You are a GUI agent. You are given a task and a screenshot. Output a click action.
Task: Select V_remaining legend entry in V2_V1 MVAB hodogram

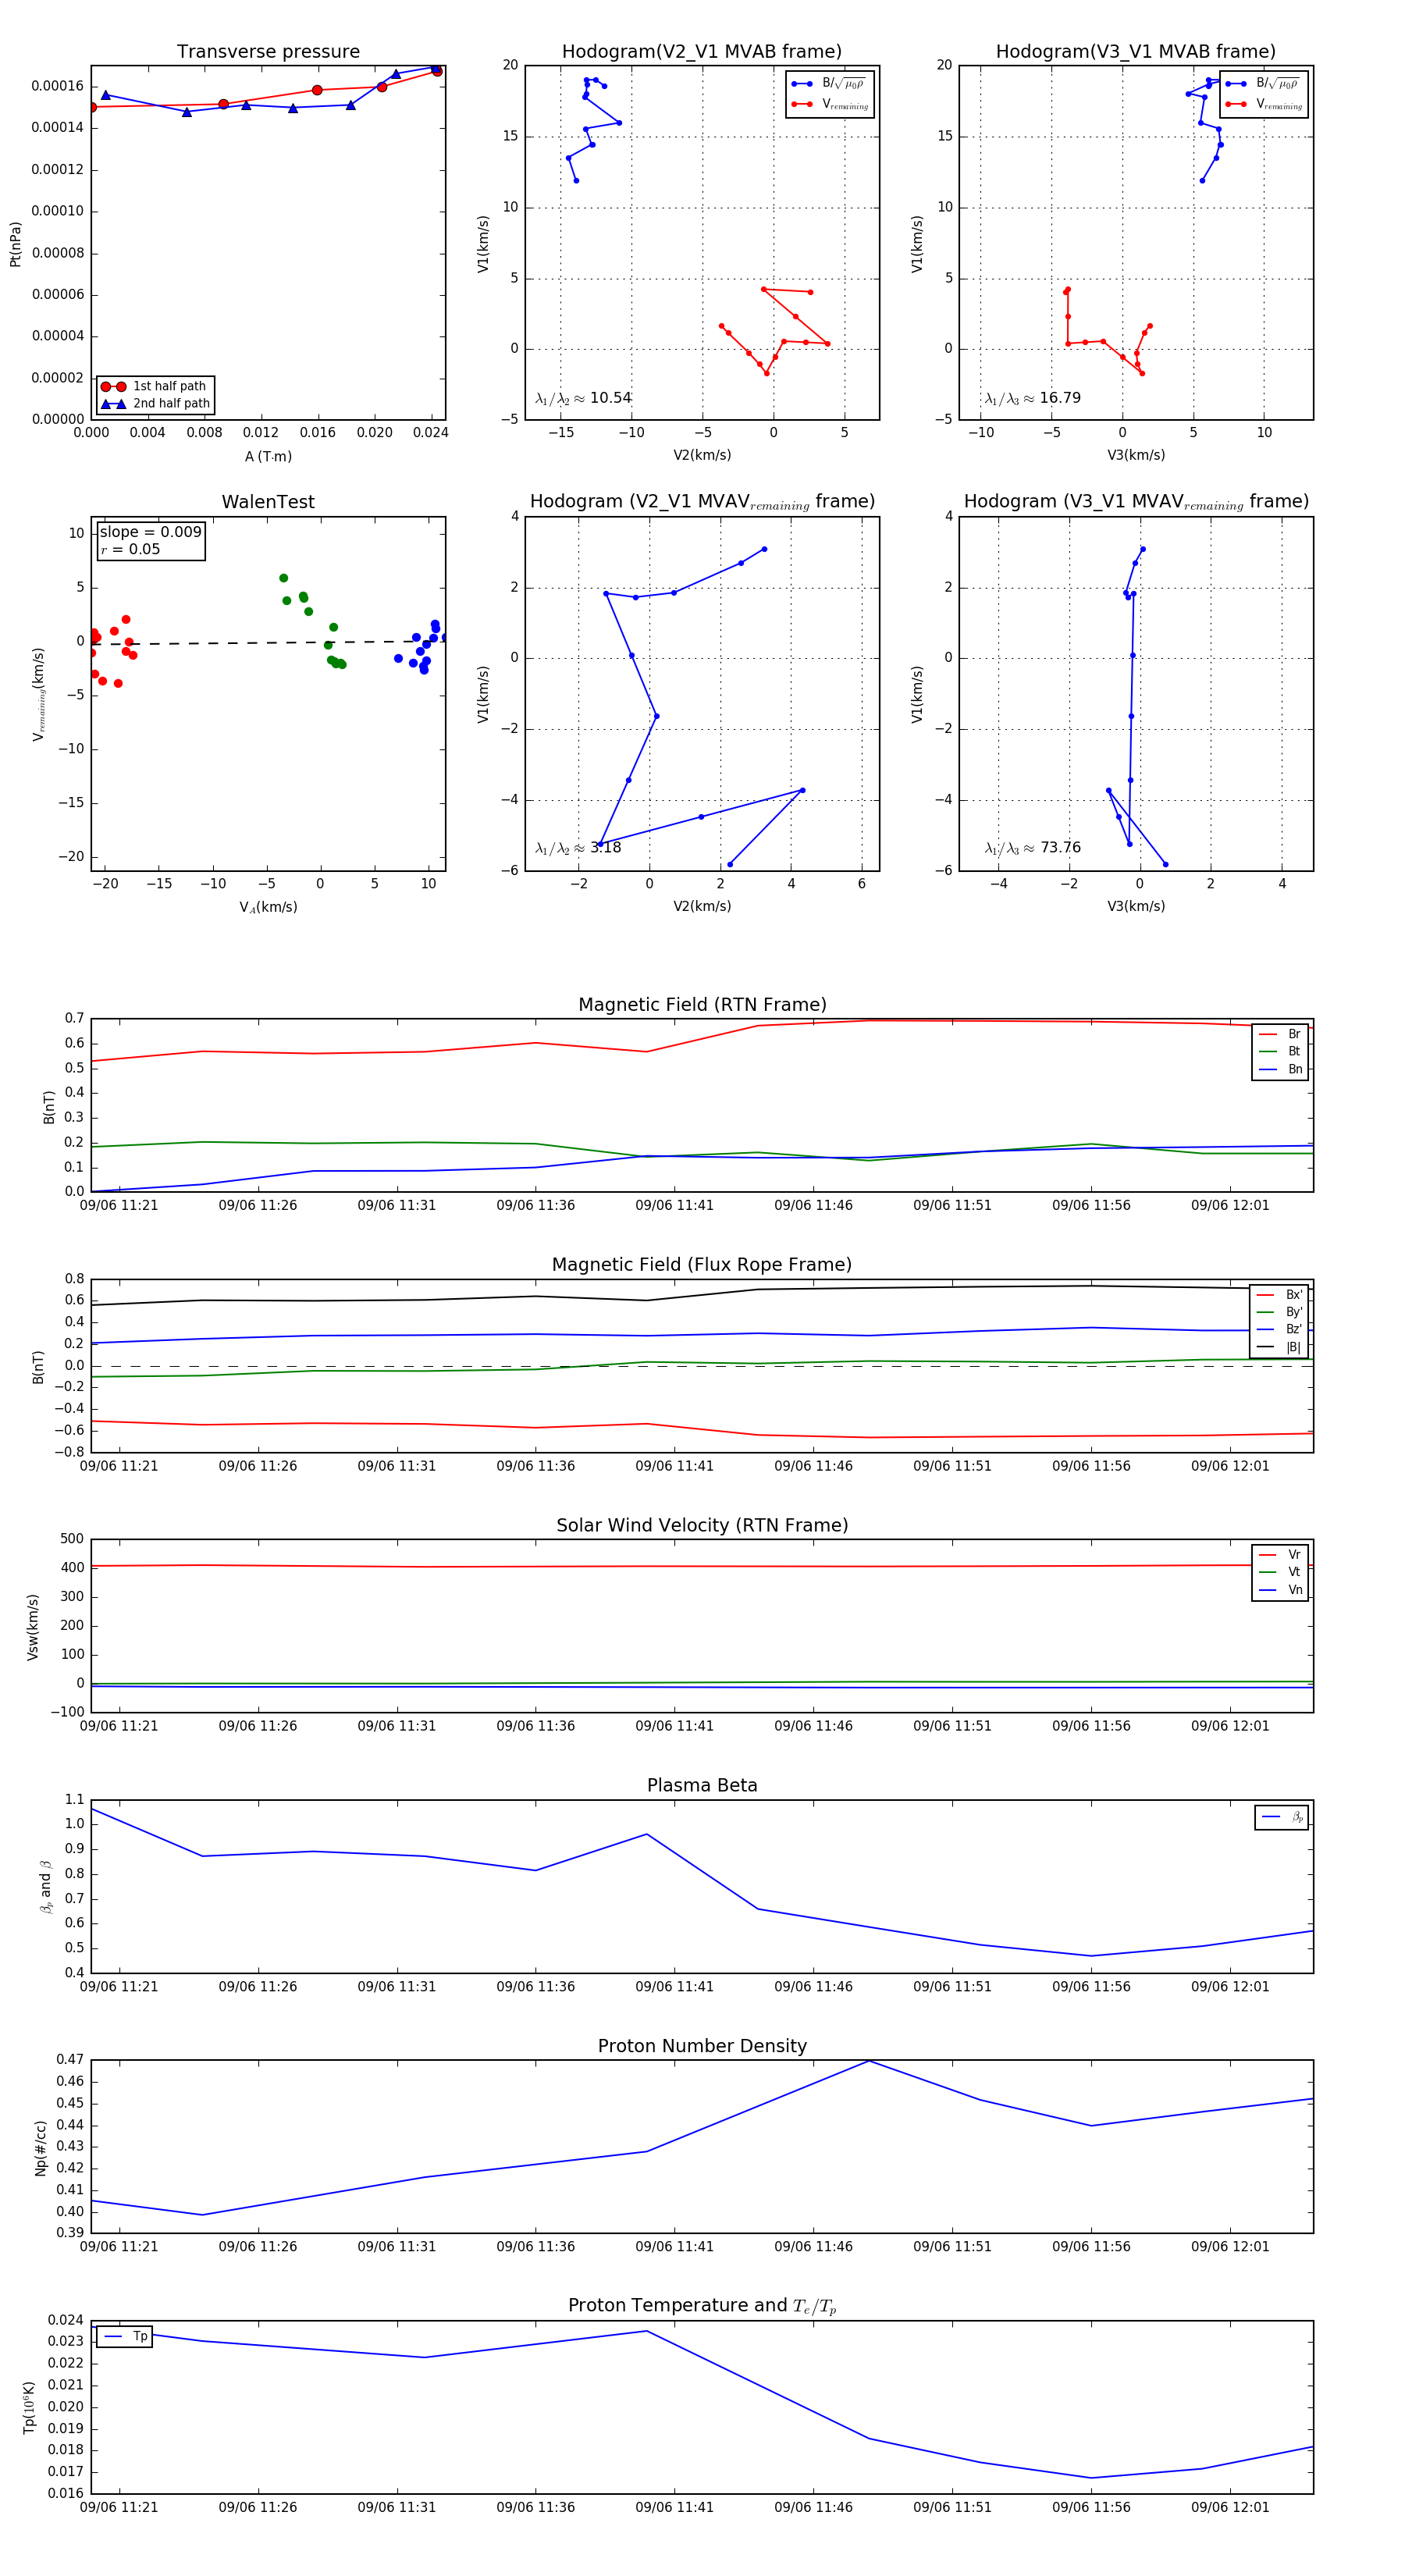click(x=830, y=104)
